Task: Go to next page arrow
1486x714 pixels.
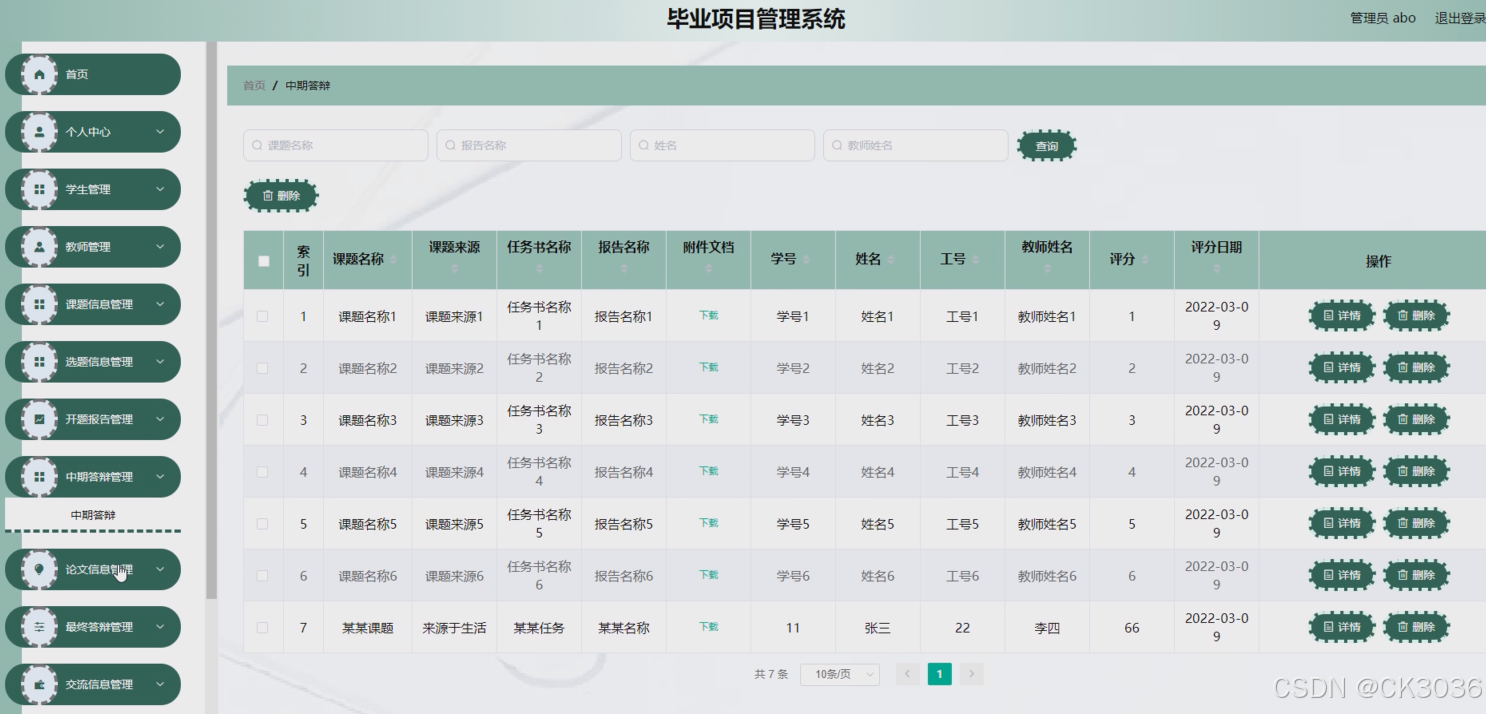Action: tap(972, 674)
